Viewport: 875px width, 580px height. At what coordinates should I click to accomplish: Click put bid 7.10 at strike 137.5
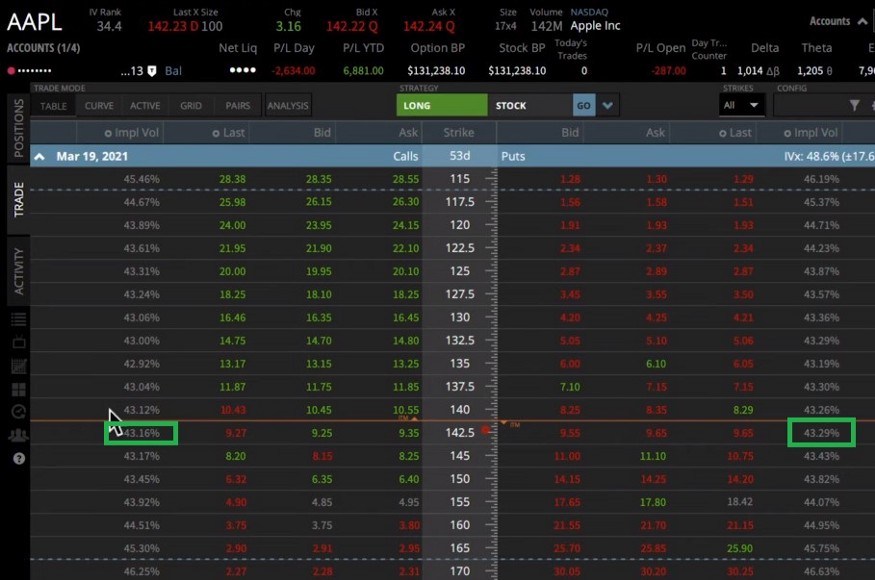pos(570,387)
